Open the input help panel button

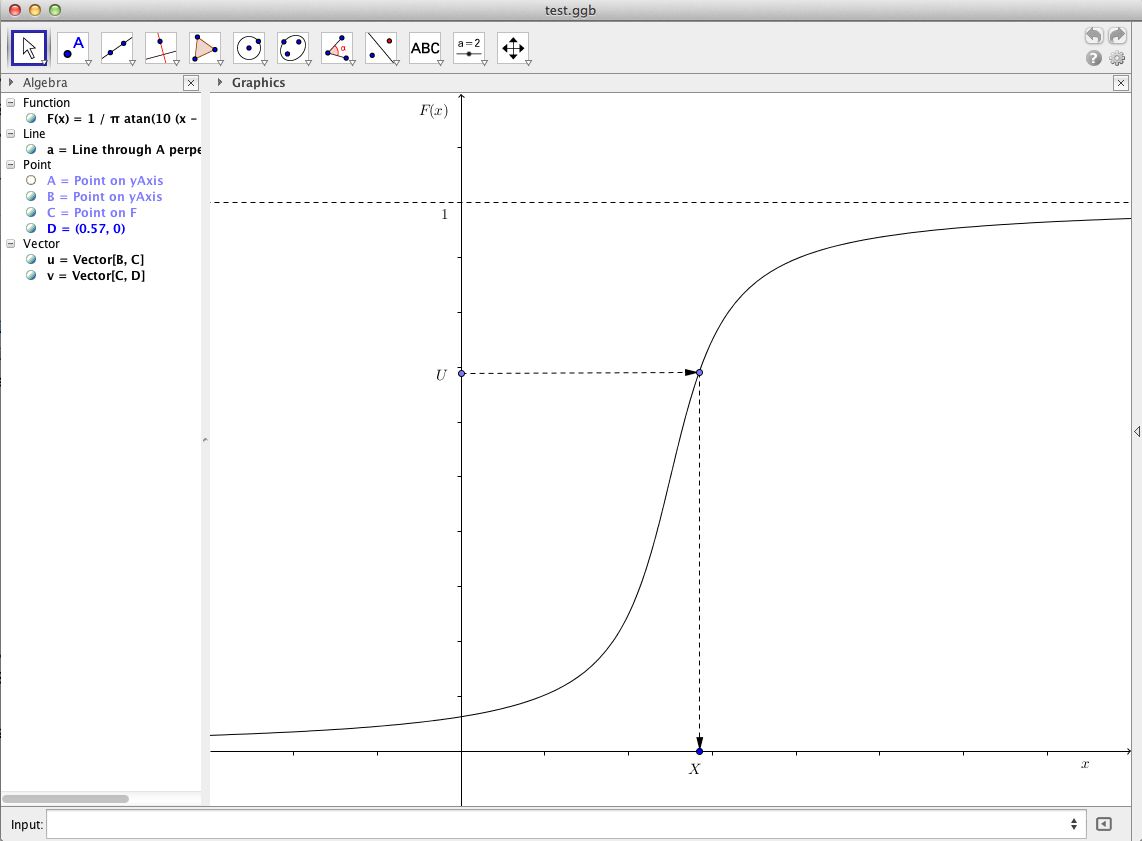1104,824
